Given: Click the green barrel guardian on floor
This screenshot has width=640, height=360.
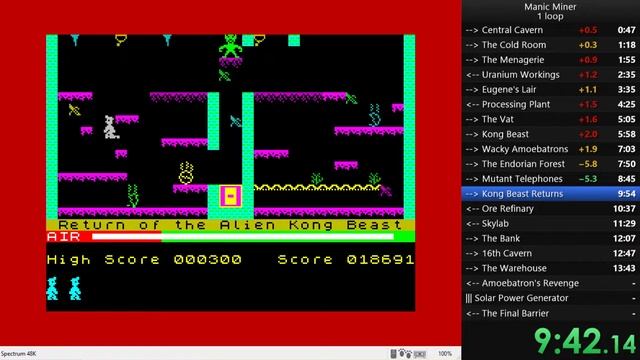Looking at the screenshot, I should pos(133,196).
